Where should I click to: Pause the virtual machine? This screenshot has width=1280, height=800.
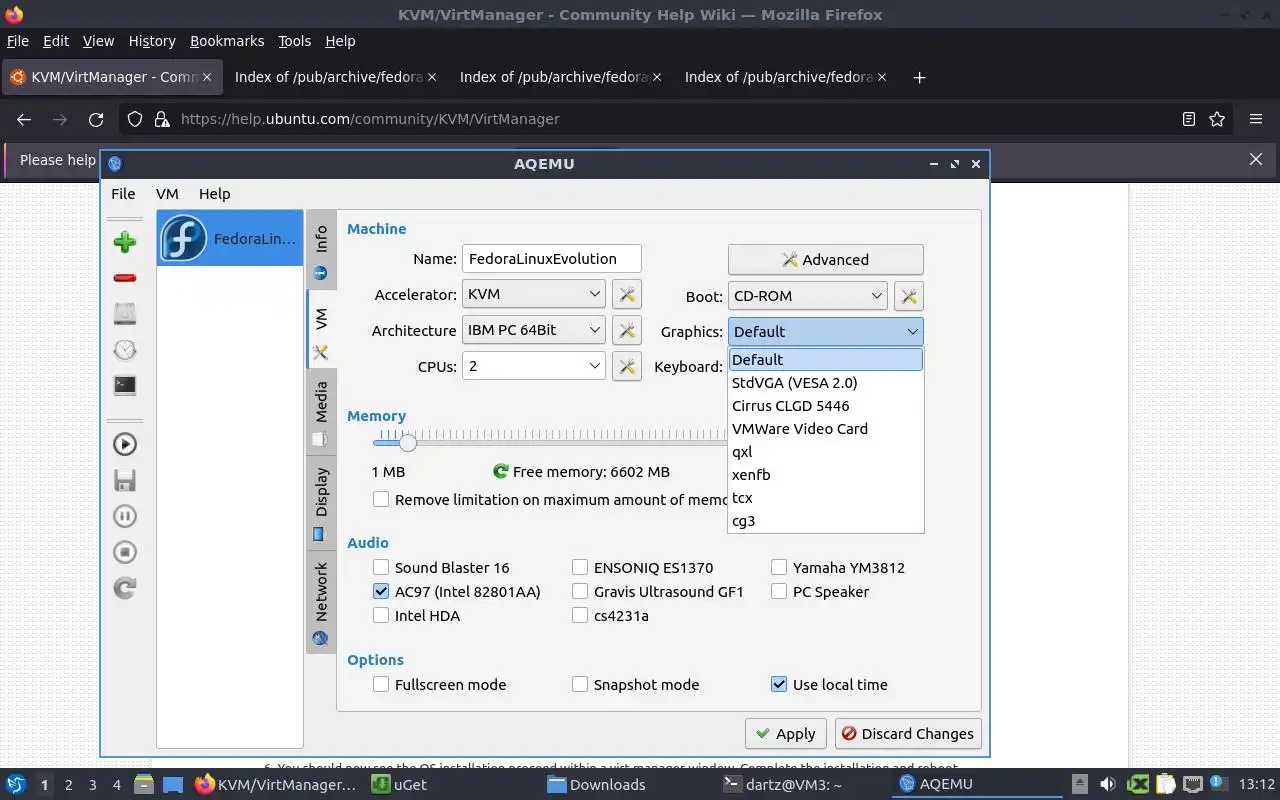click(x=125, y=516)
